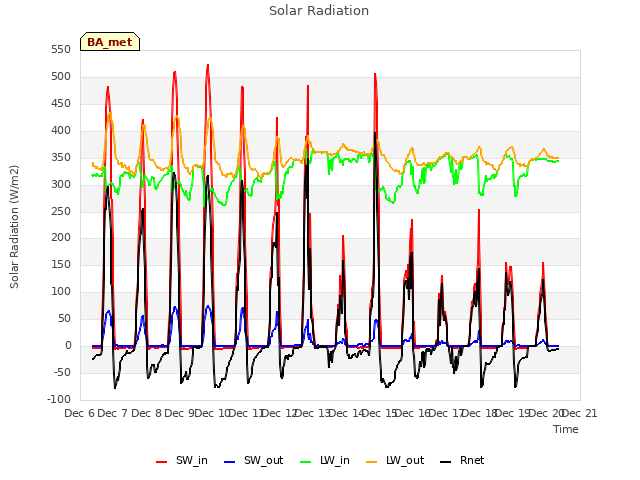The image size is (640, 480).
Task: Click the Dec 6 x-axis tick label
Action: click(79, 413)
